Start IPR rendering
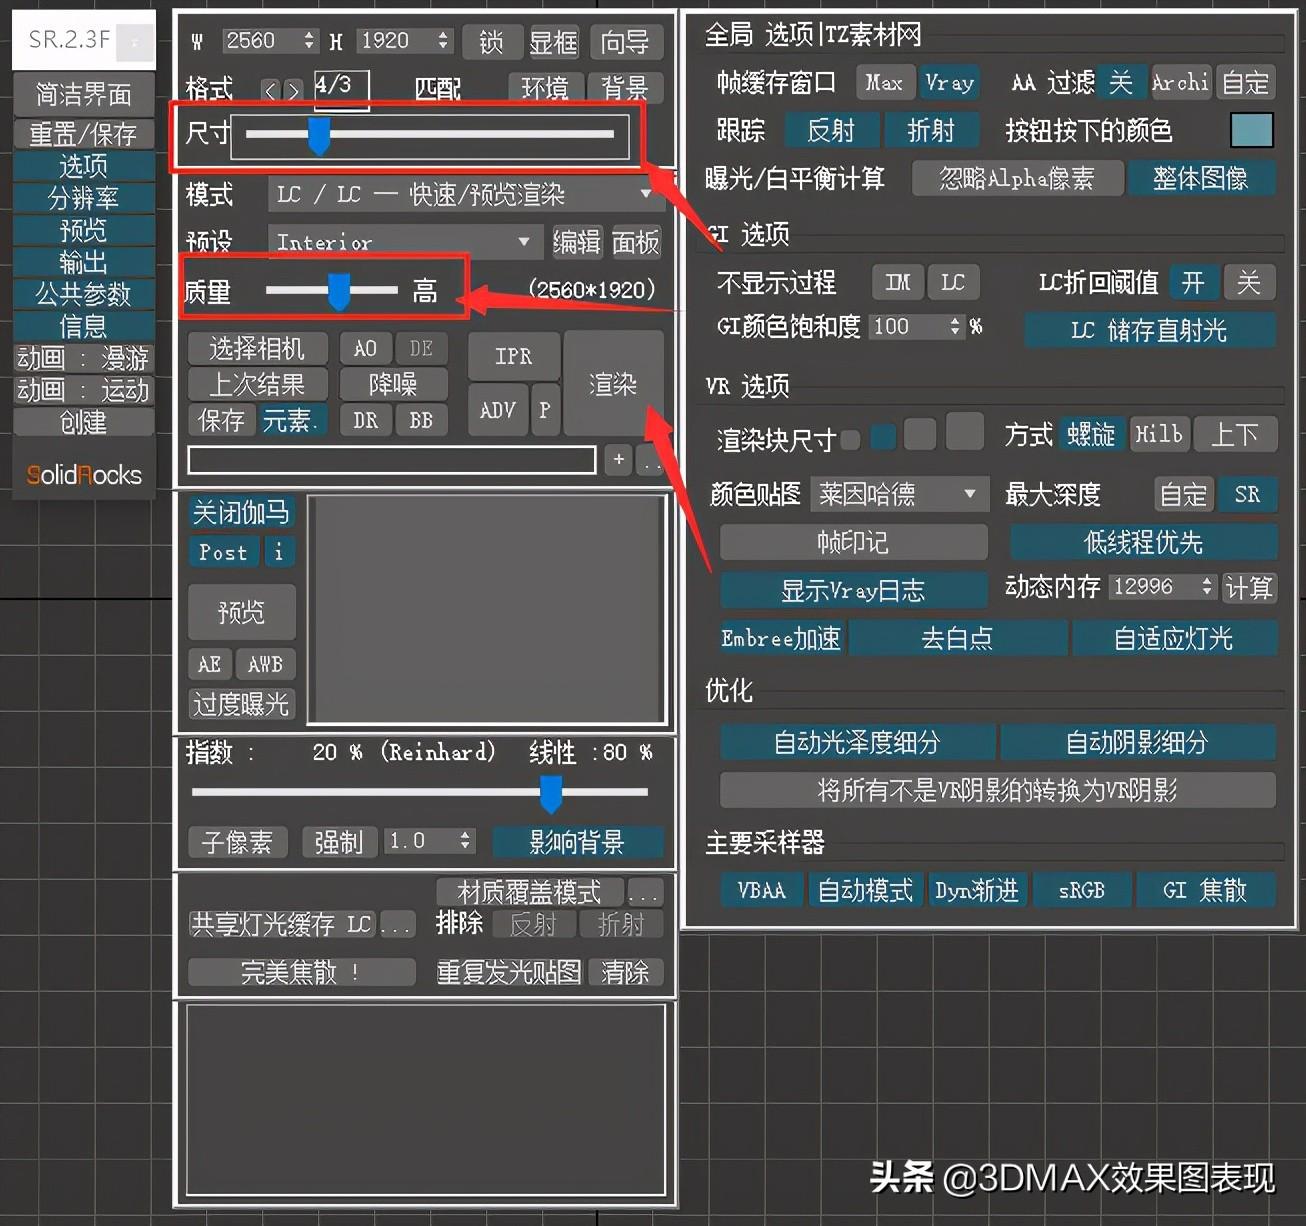Screen dimensions: 1306x1226 [x=514, y=356]
